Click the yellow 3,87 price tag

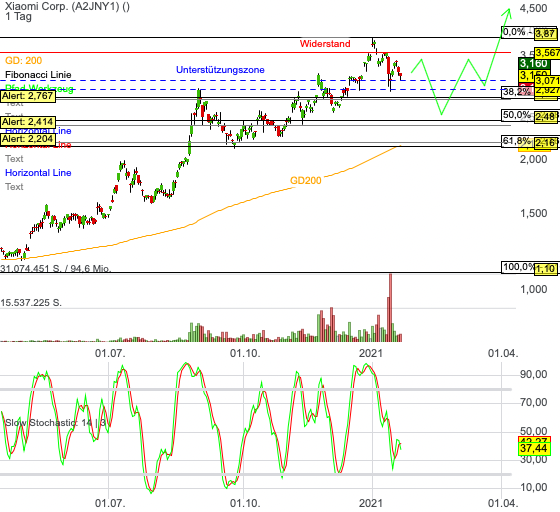click(545, 34)
